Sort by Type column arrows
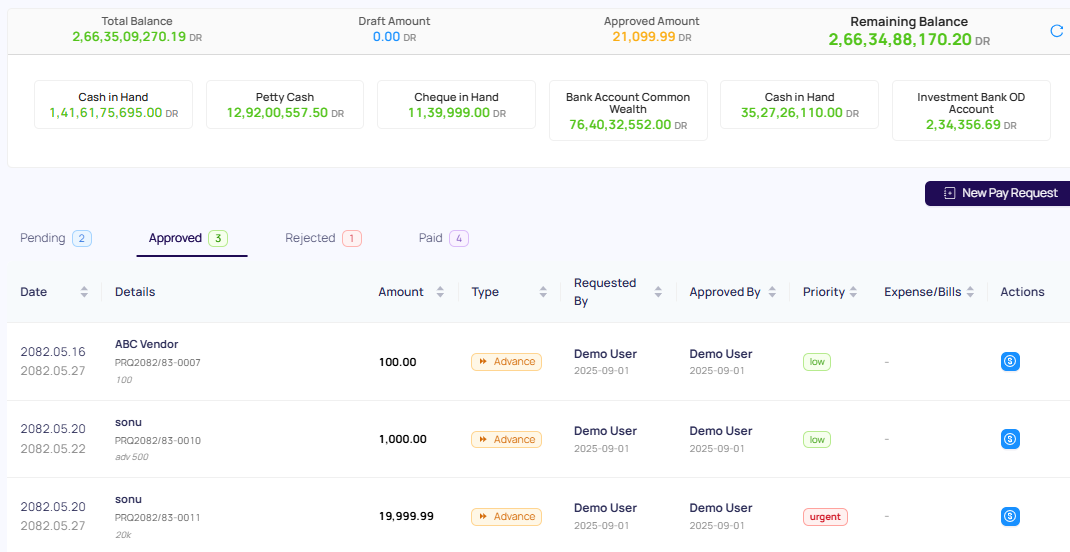 [543, 292]
